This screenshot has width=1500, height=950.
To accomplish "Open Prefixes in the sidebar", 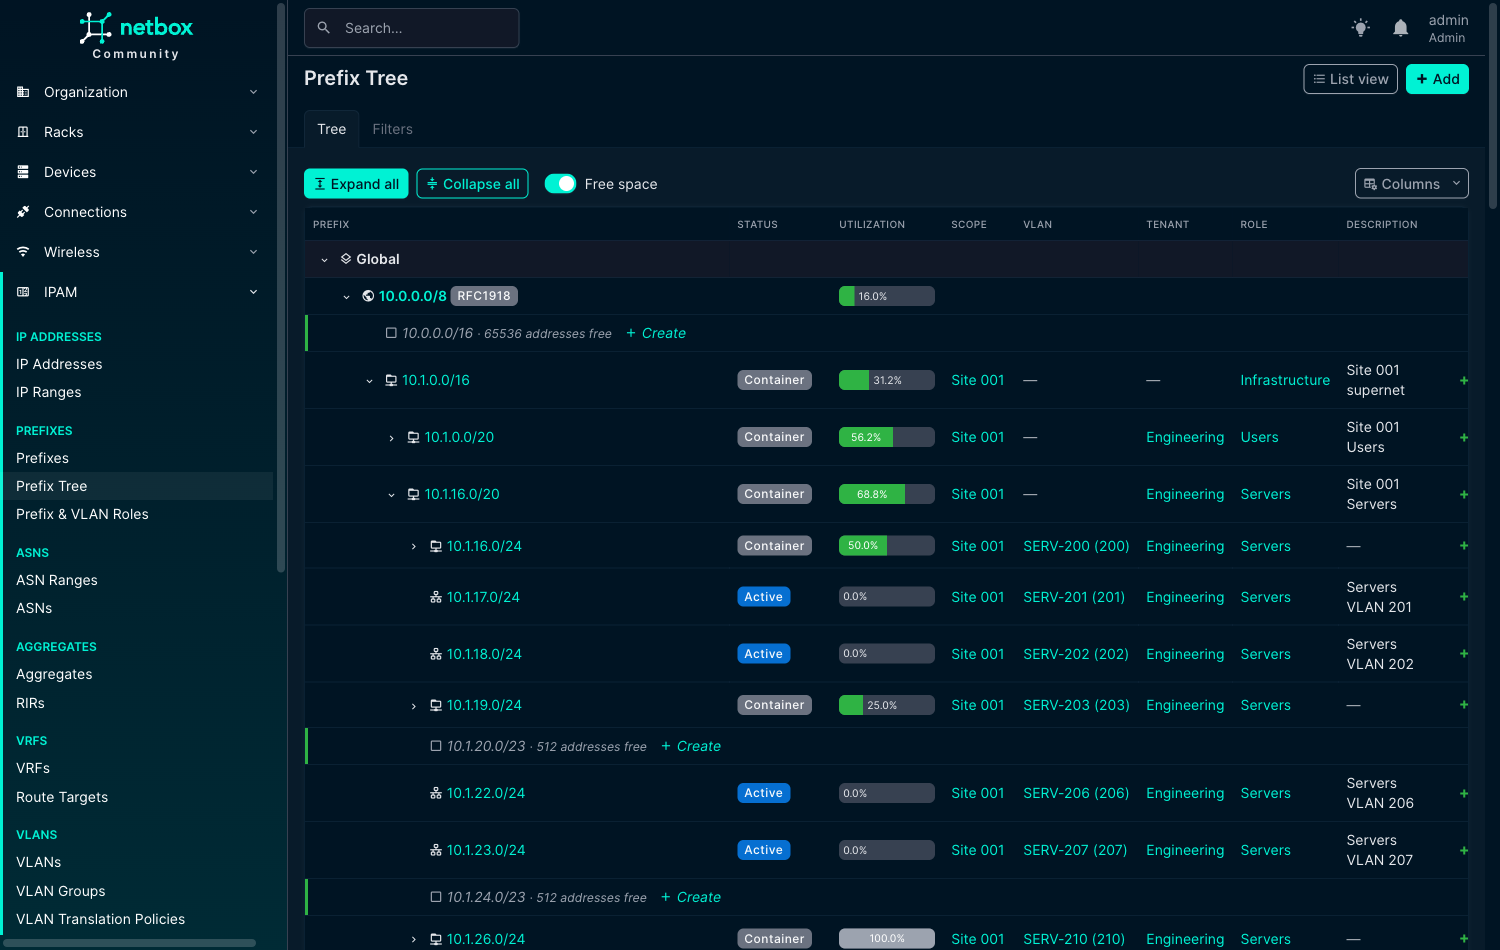I will tap(42, 458).
